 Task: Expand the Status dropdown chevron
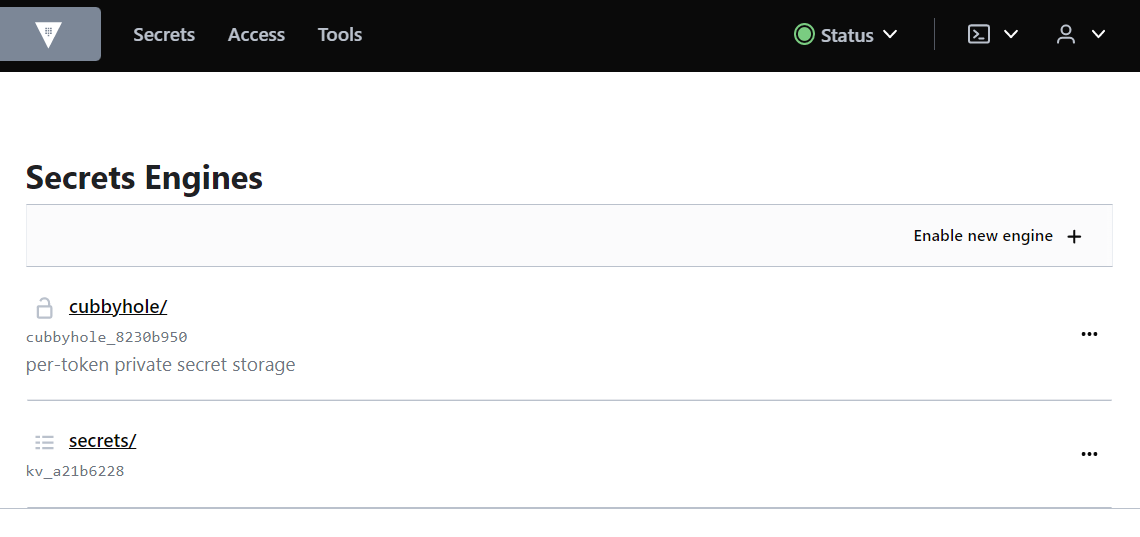pyautogui.click(x=890, y=34)
